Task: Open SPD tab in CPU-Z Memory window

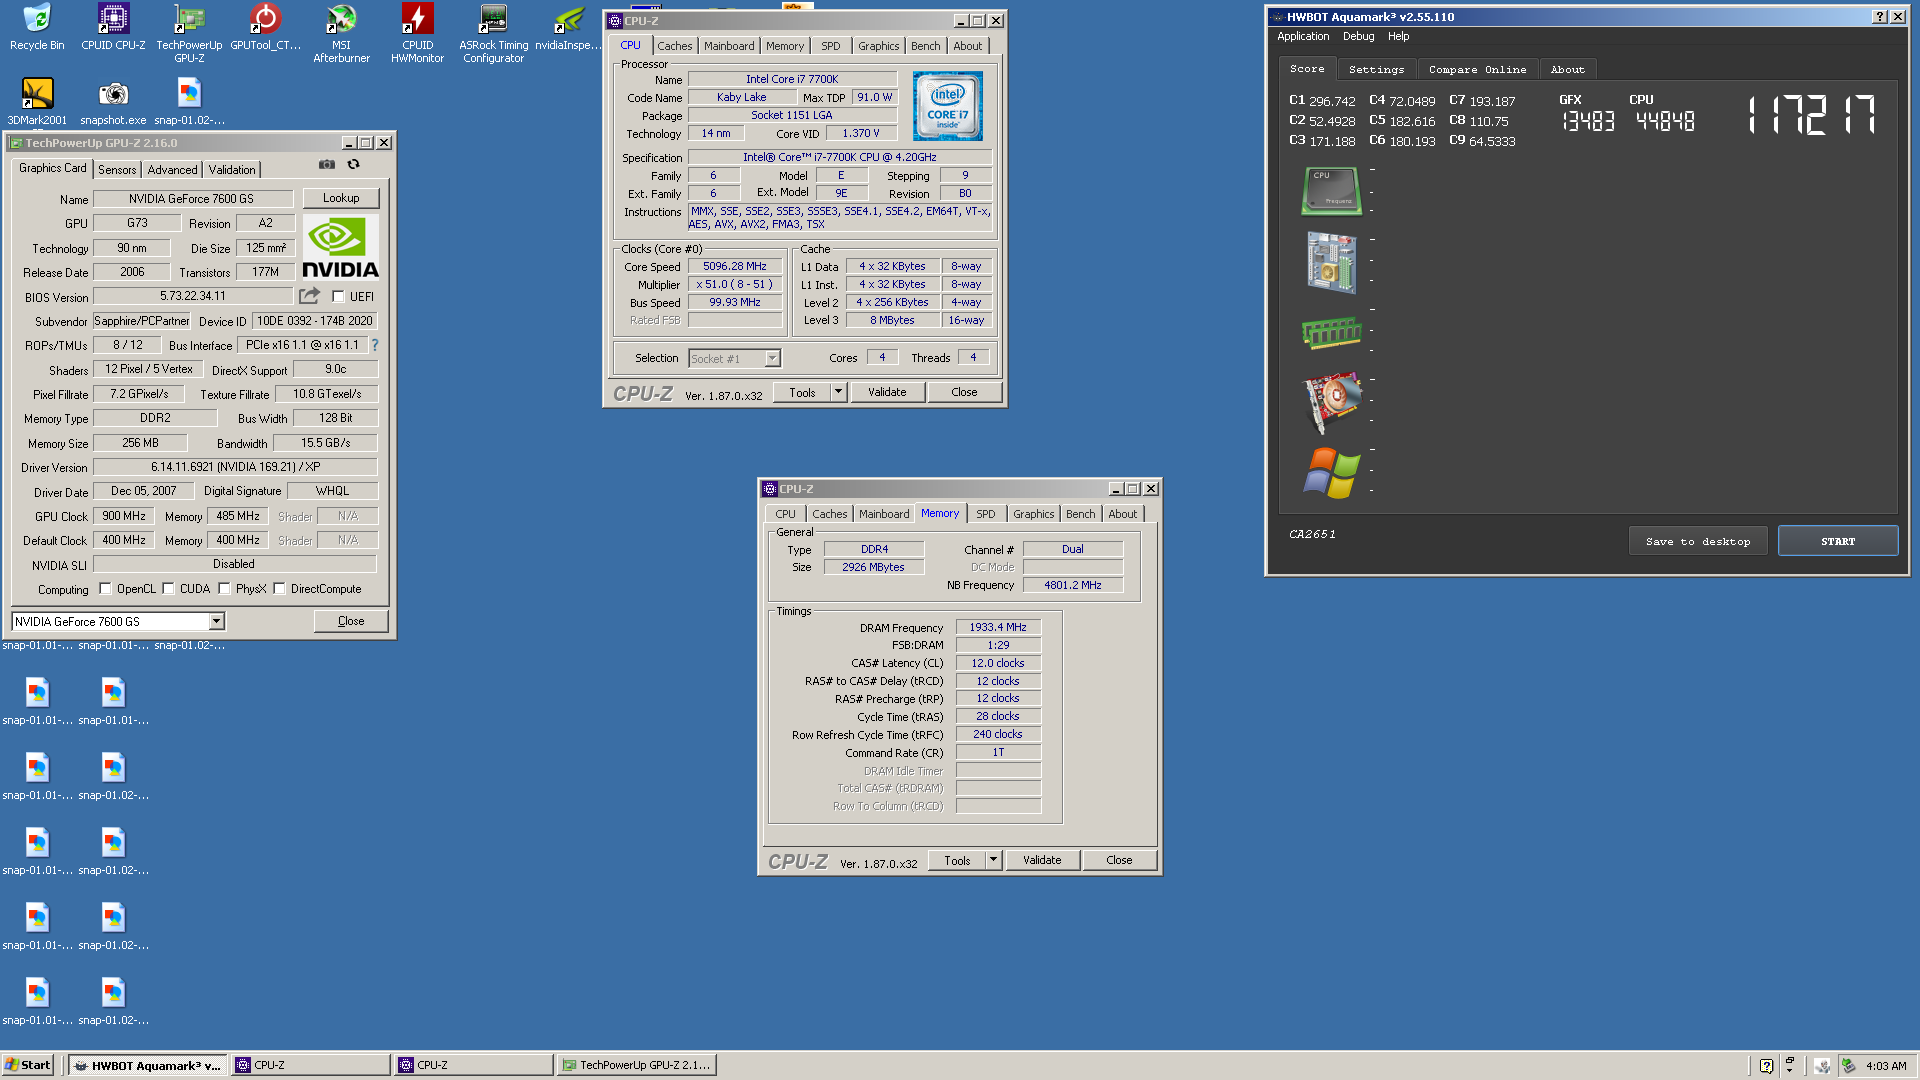Action: pyautogui.click(x=985, y=514)
